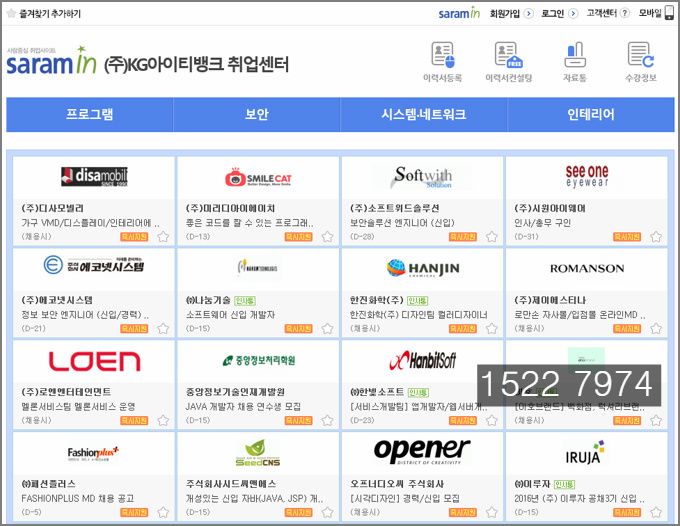Click 즉시지원 for 한진화학 posting
680x526 pixels.
[463, 329]
